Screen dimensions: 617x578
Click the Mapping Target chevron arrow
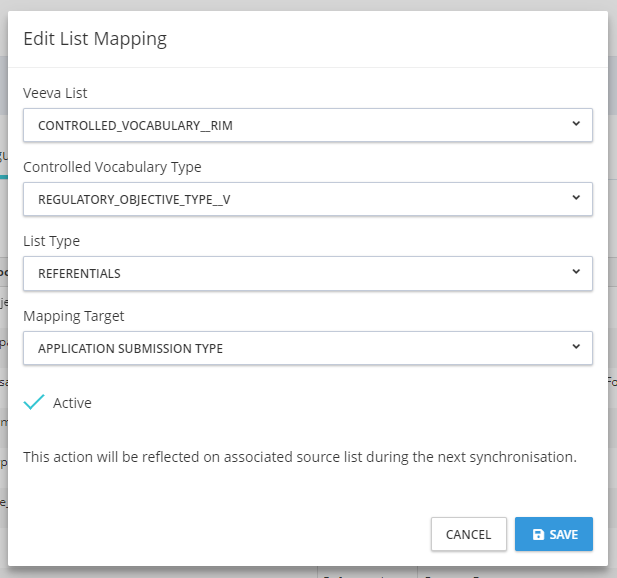(x=575, y=347)
